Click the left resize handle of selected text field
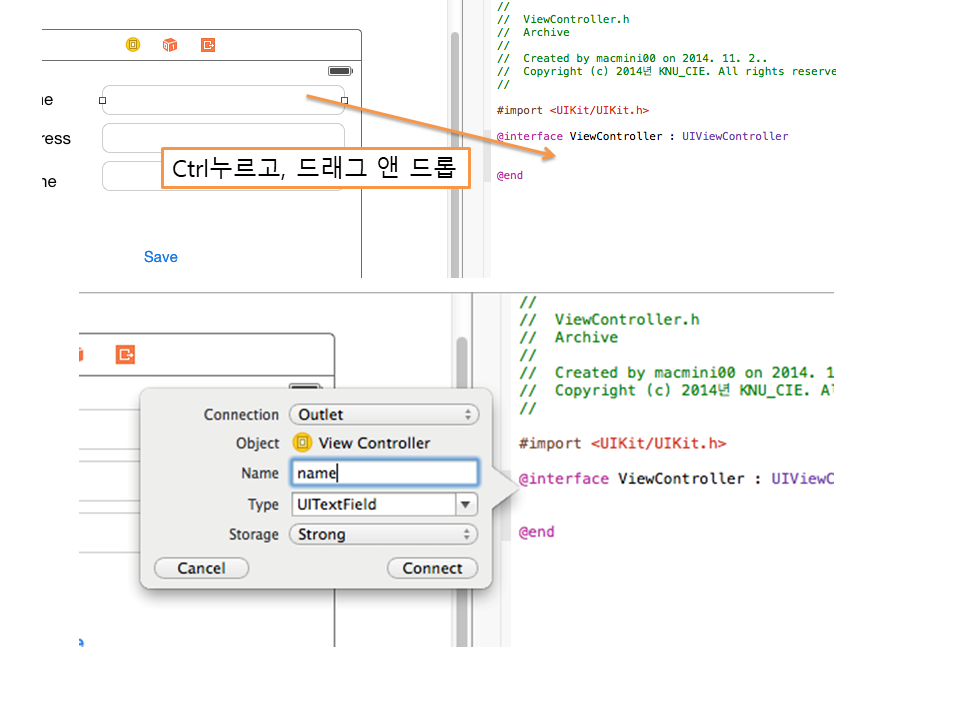 (x=102, y=100)
